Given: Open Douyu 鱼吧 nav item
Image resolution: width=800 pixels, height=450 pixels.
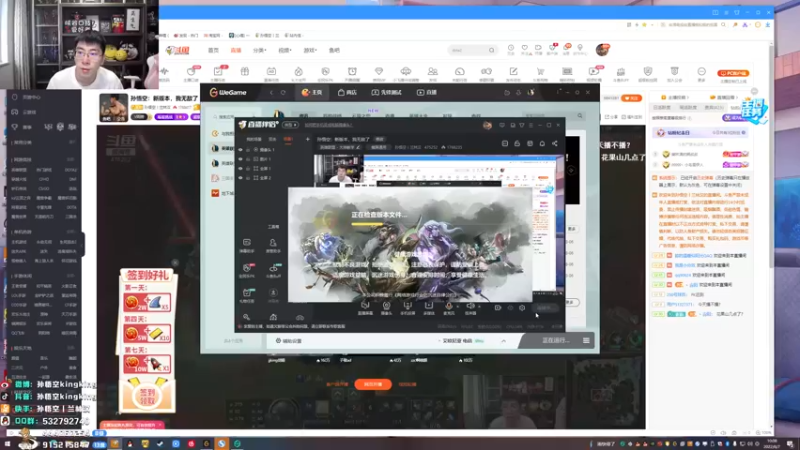Looking at the screenshot, I should point(334,51).
